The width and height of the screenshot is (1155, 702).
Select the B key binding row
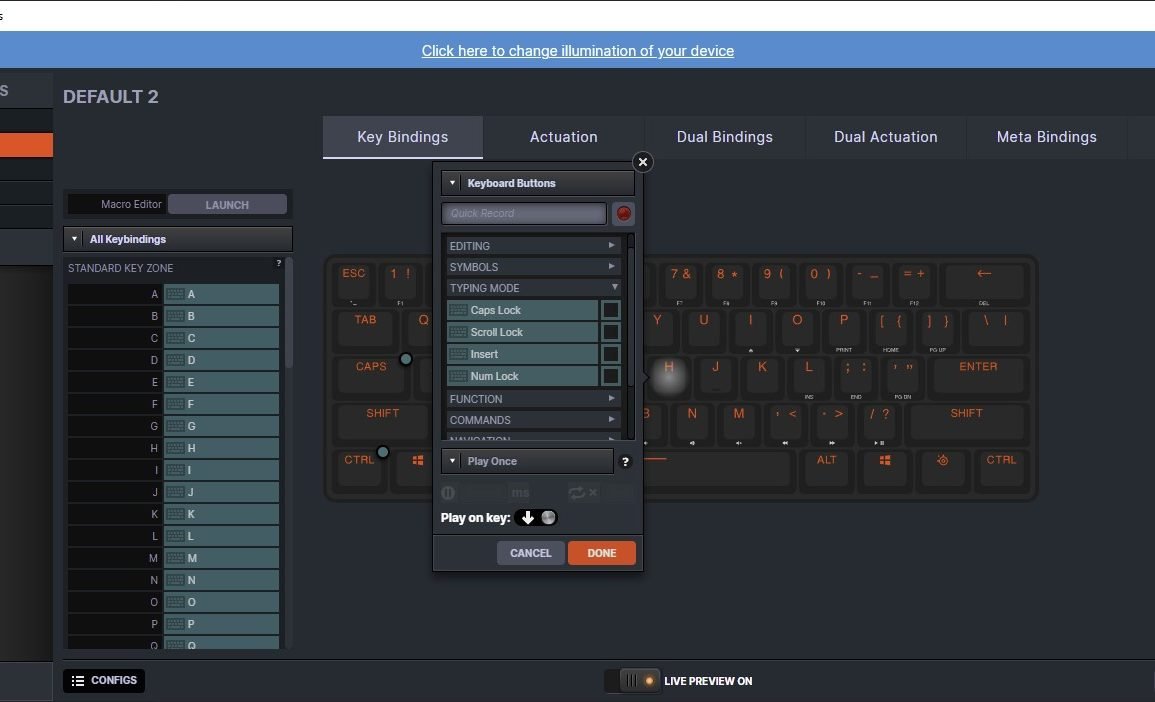[x=173, y=316]
